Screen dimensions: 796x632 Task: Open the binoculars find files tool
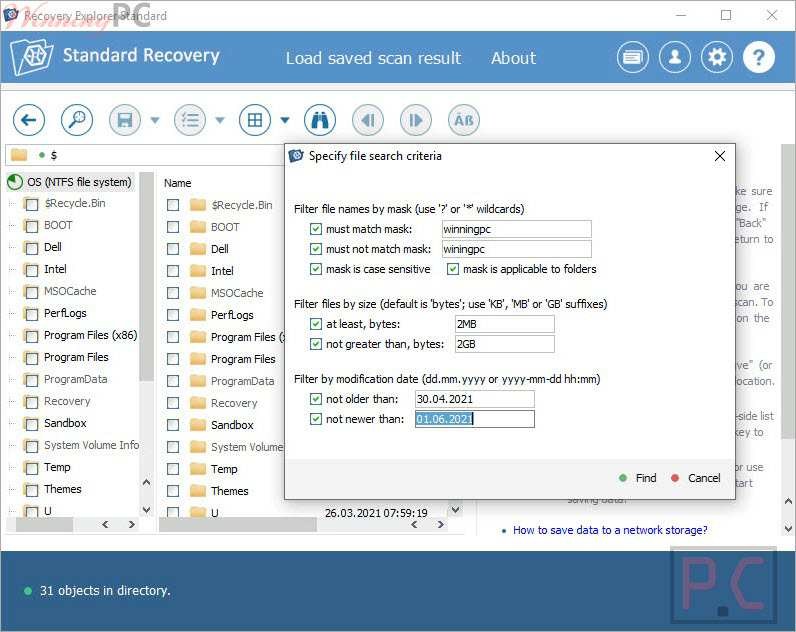point(320,120)
